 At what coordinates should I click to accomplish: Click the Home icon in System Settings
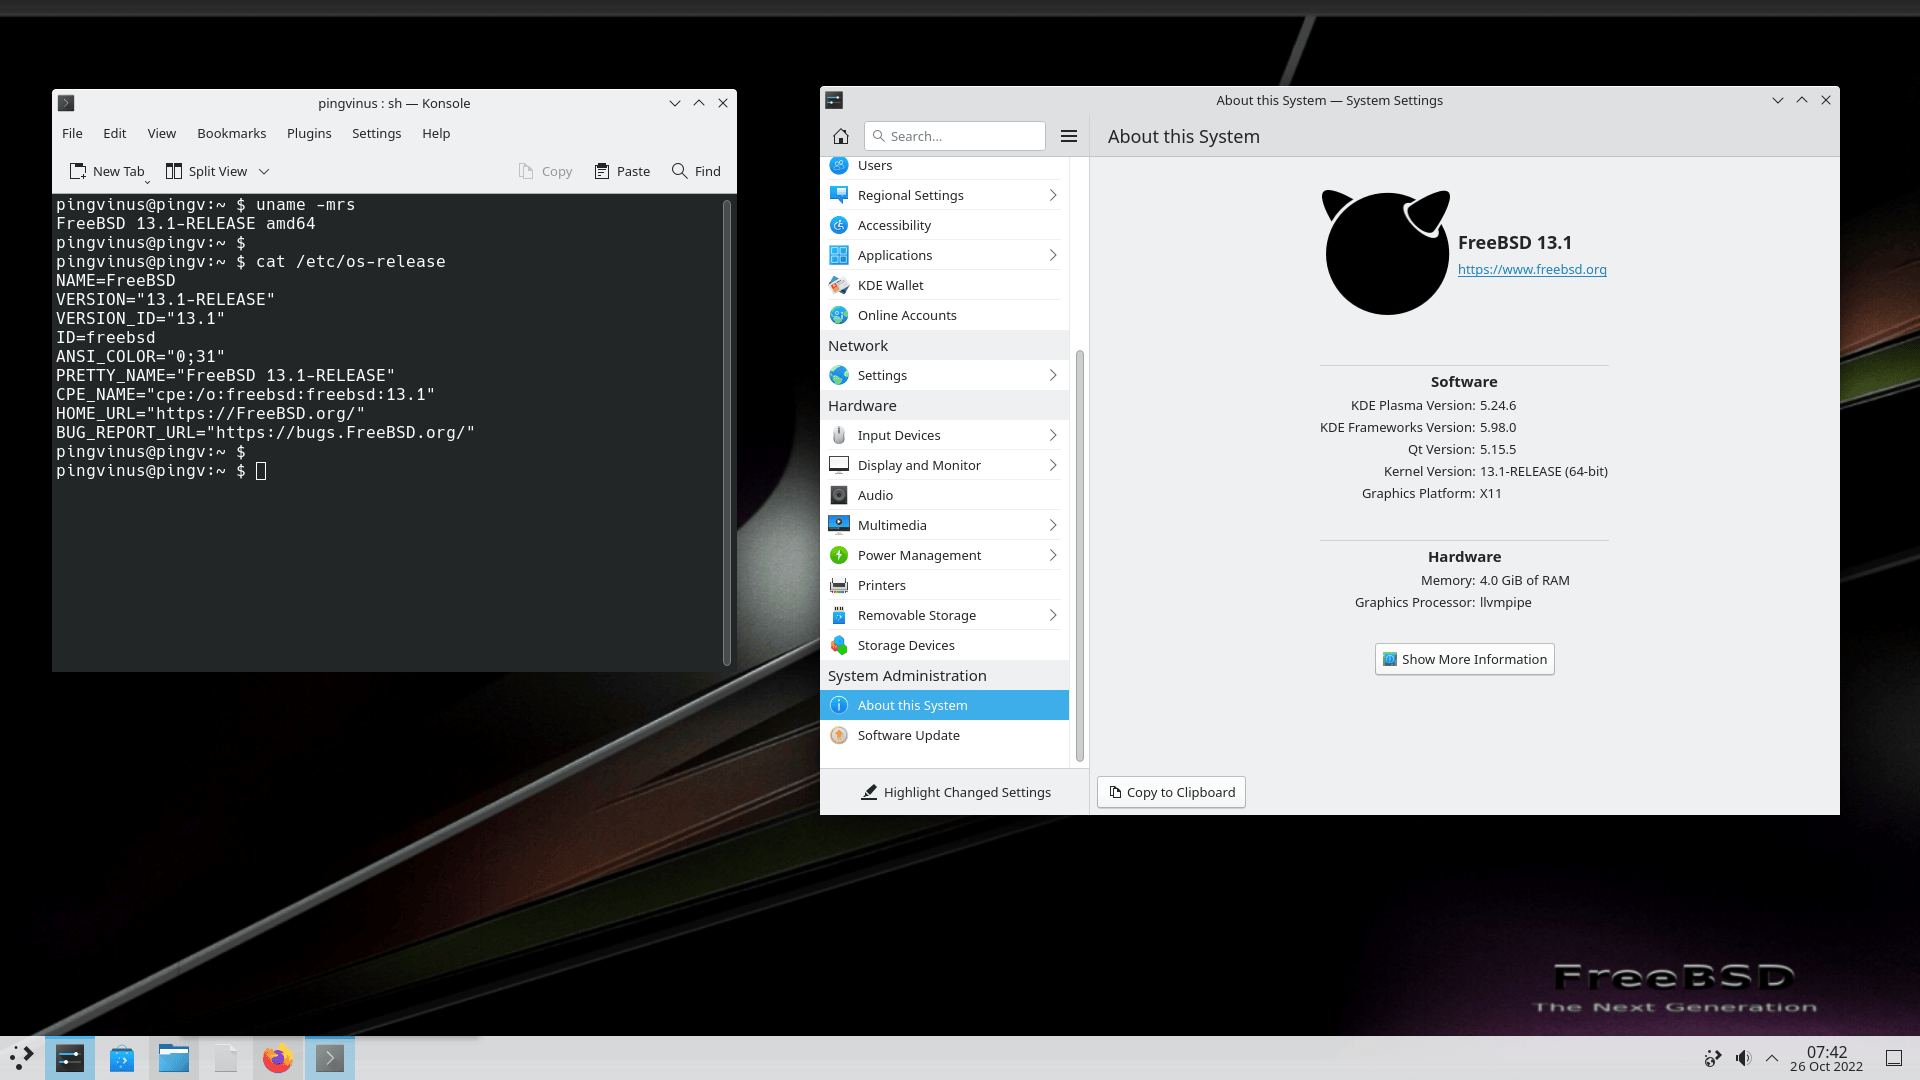click(841, 135)
